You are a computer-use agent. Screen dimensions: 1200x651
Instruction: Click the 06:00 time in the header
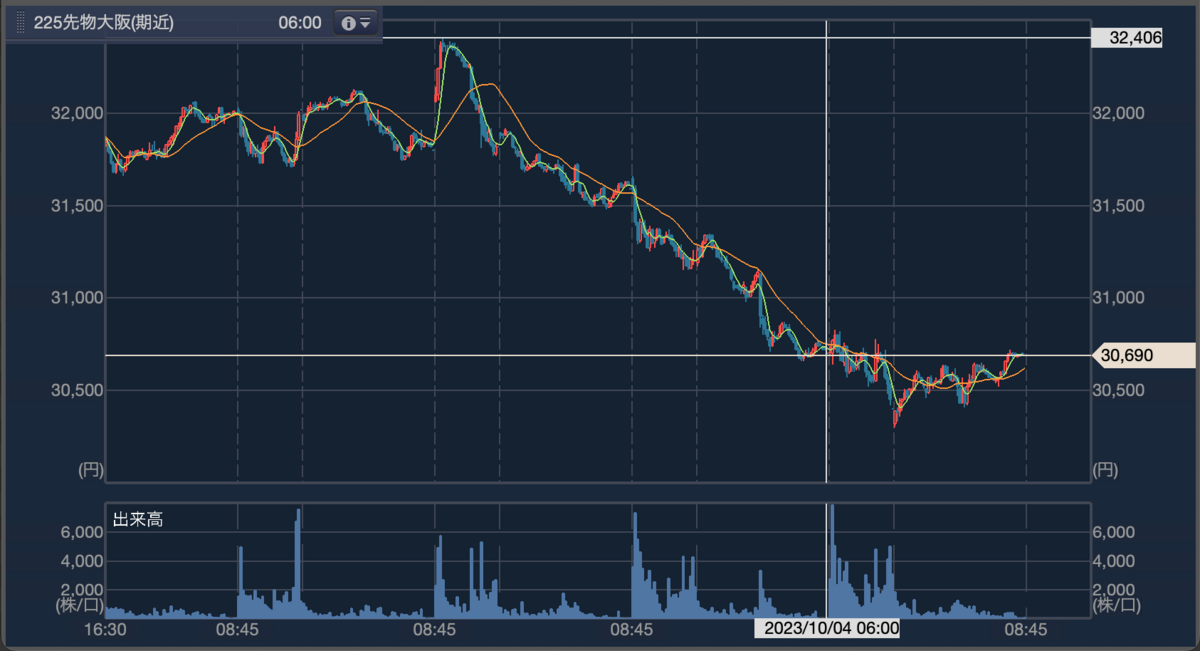click(x=300, y=23)
